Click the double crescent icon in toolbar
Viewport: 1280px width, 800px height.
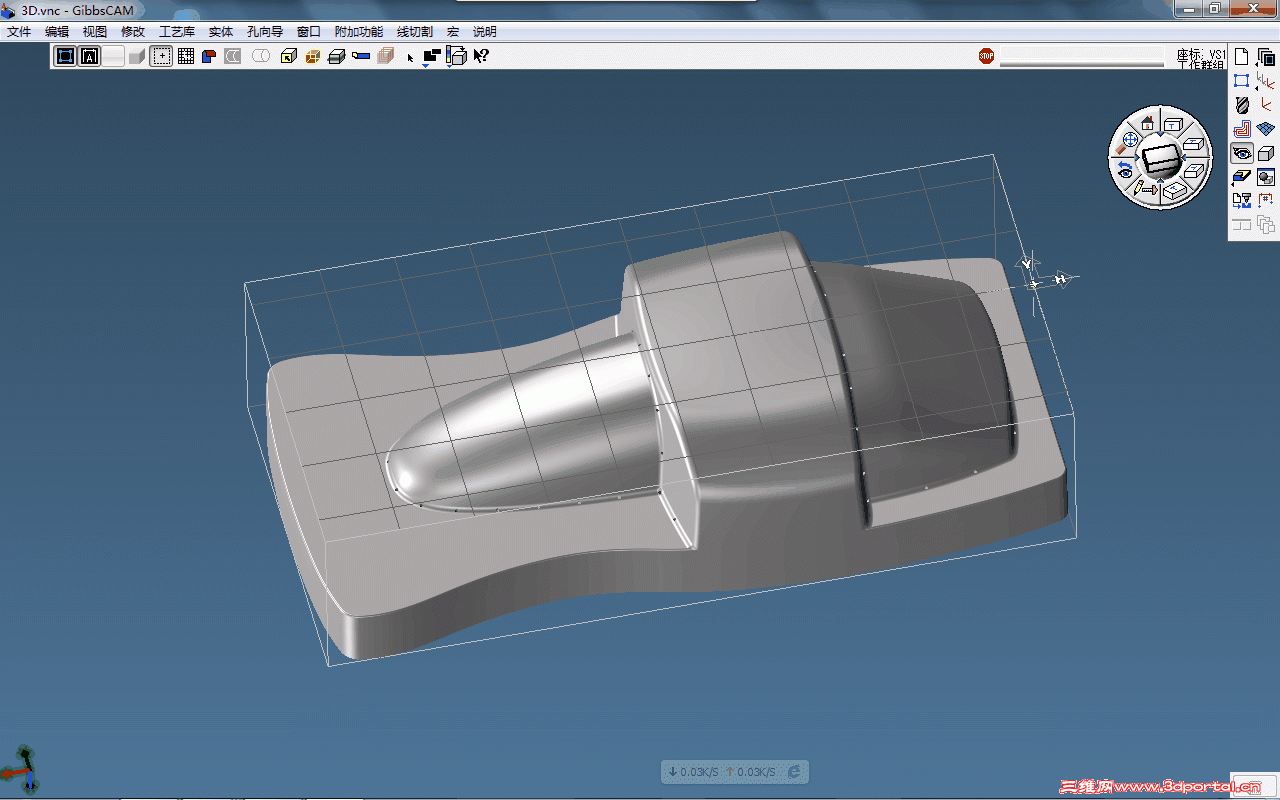[233, 56]
